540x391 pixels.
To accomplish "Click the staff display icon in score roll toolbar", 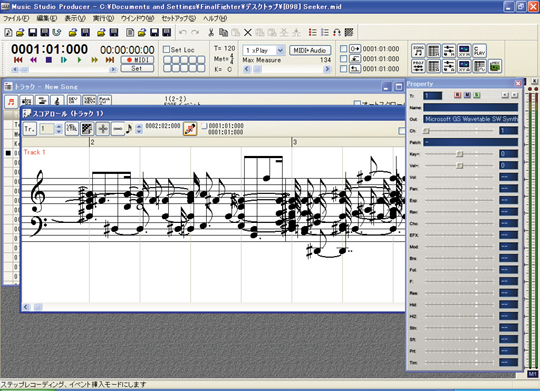I will [72, 129].
